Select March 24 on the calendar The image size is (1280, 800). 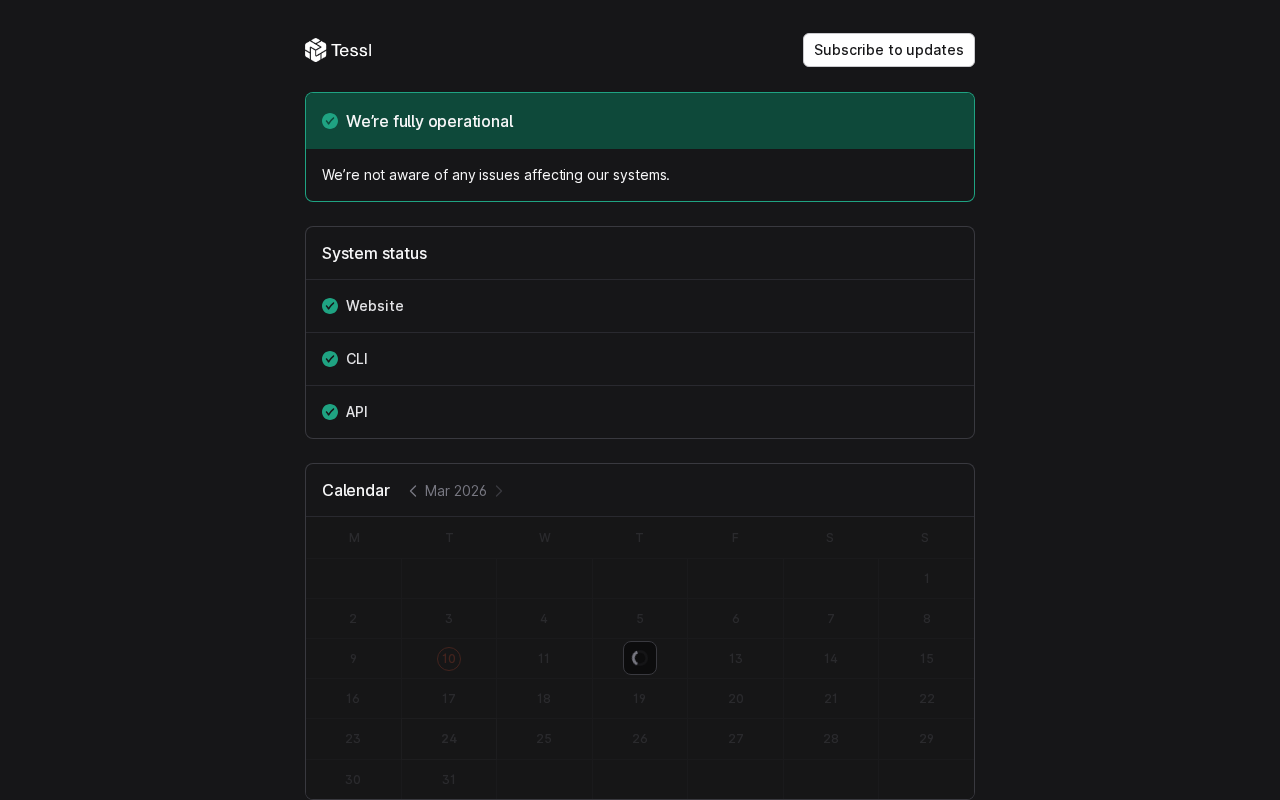click(449, 739)
